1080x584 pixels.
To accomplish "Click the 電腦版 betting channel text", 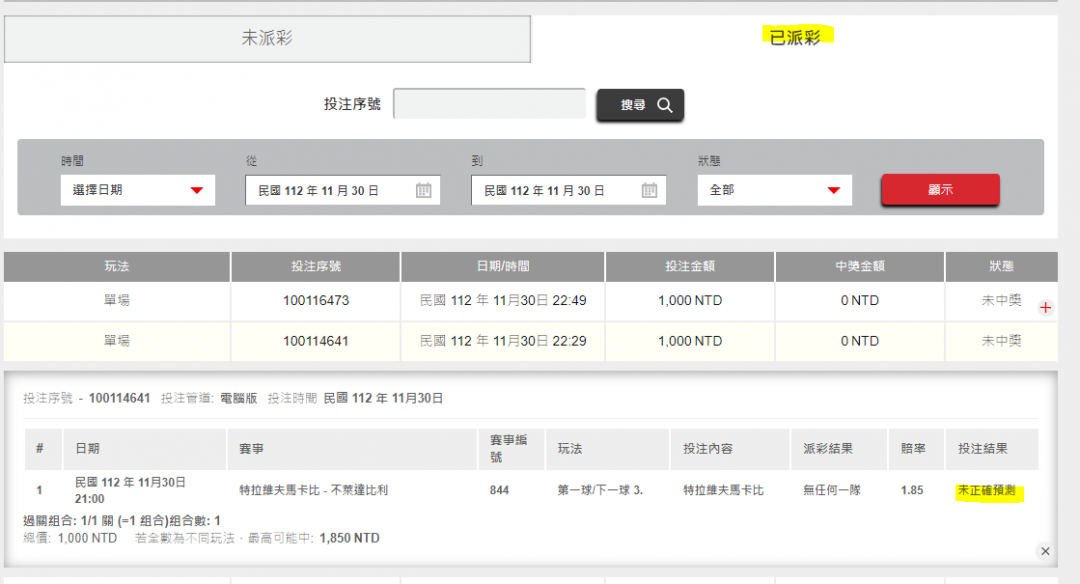I will 238,399.
